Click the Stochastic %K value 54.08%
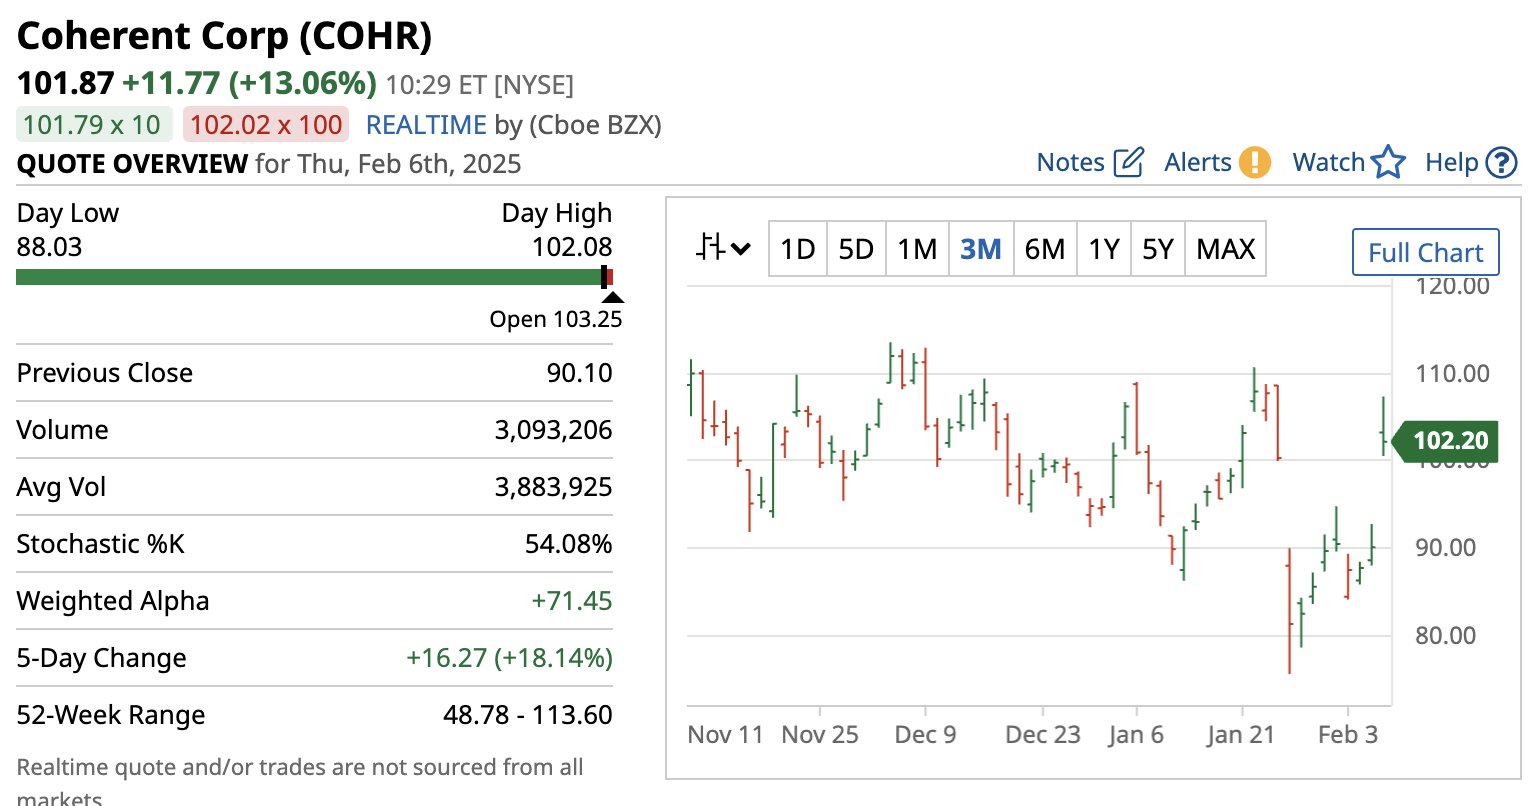1532x806 pixels. [x=568, y=544]
